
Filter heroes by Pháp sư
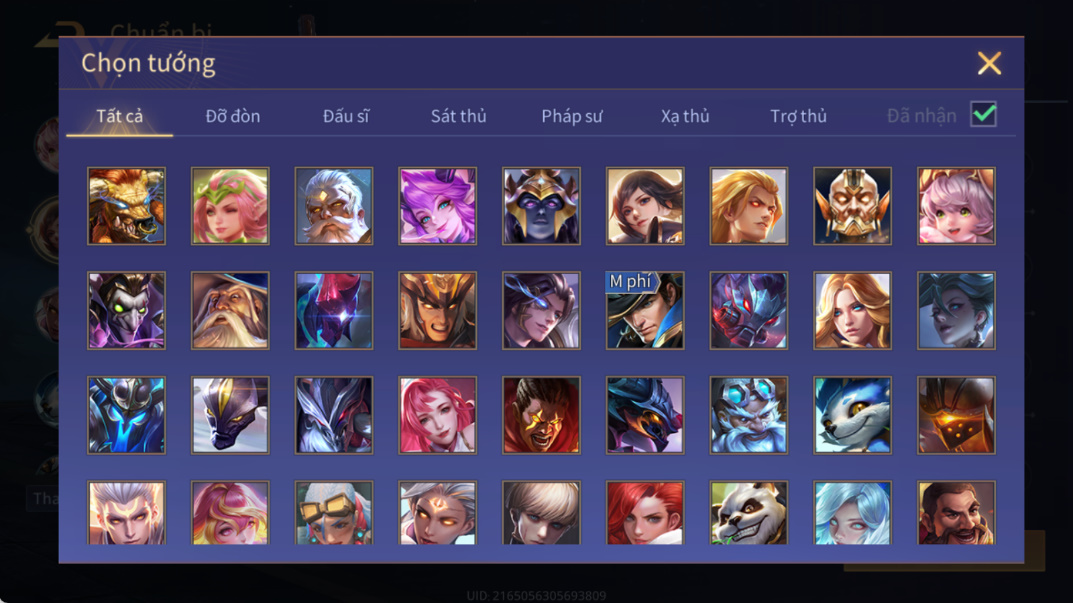click(x=572, y=116)
